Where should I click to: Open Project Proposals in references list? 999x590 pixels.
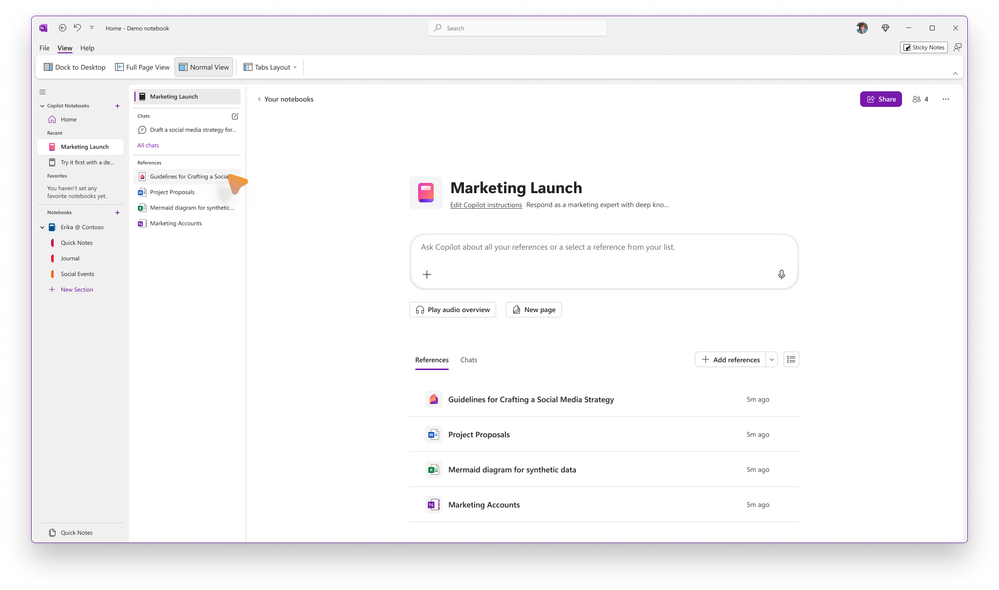603,435
